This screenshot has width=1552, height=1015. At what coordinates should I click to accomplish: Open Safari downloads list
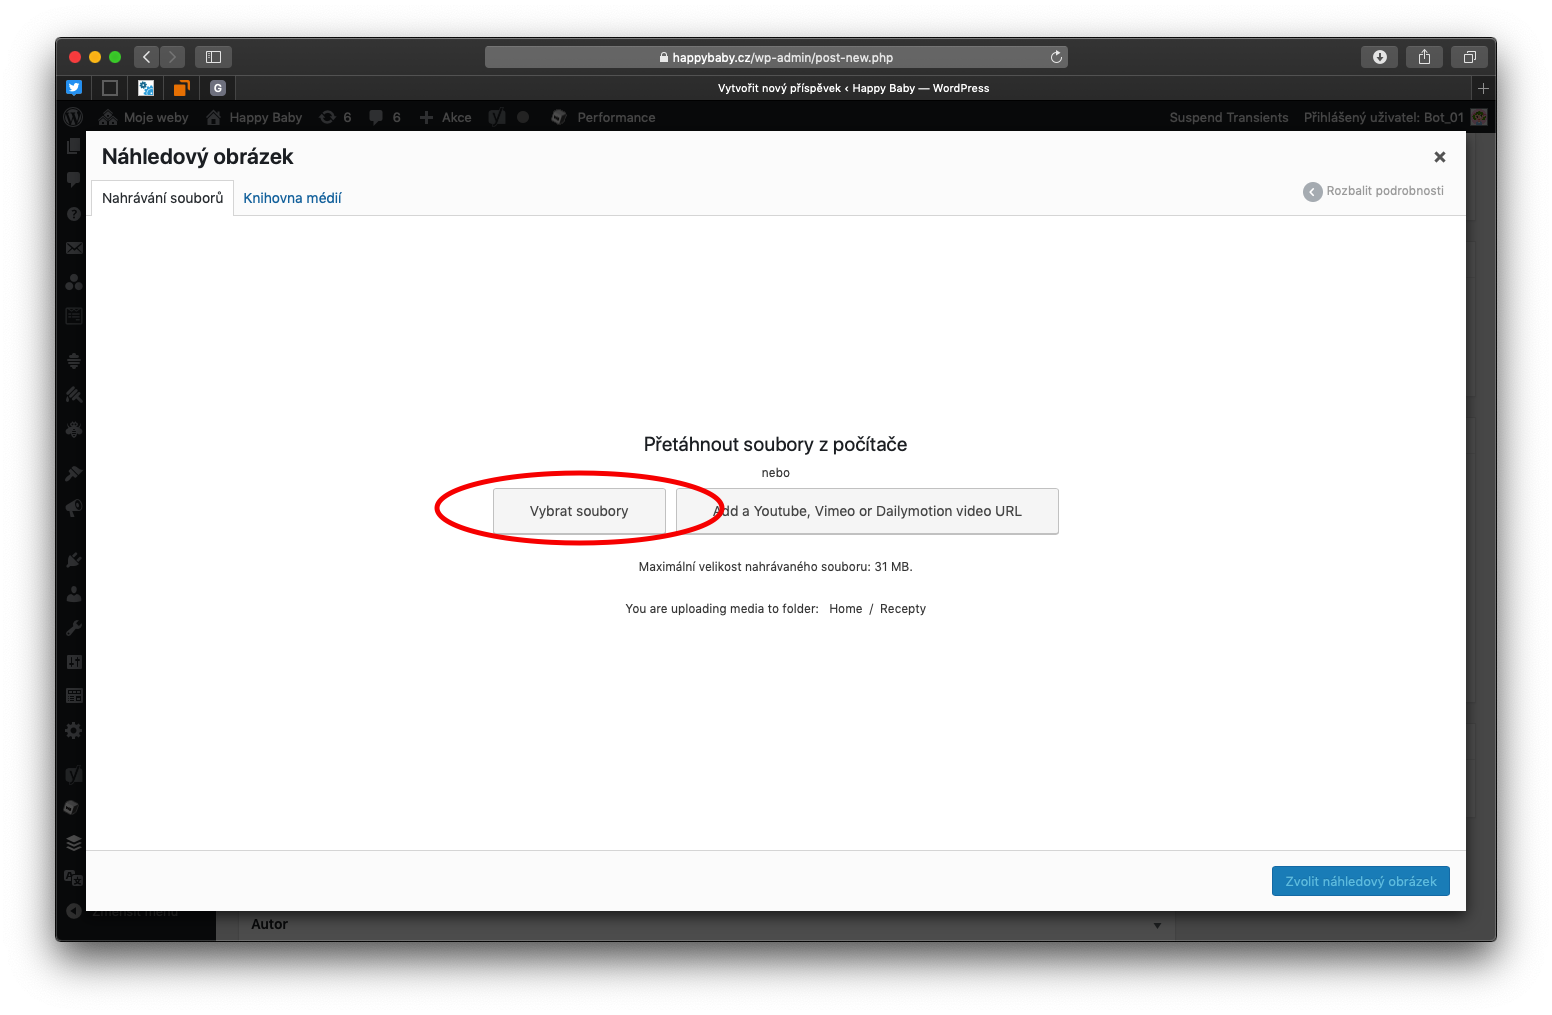pos(1379,57)
